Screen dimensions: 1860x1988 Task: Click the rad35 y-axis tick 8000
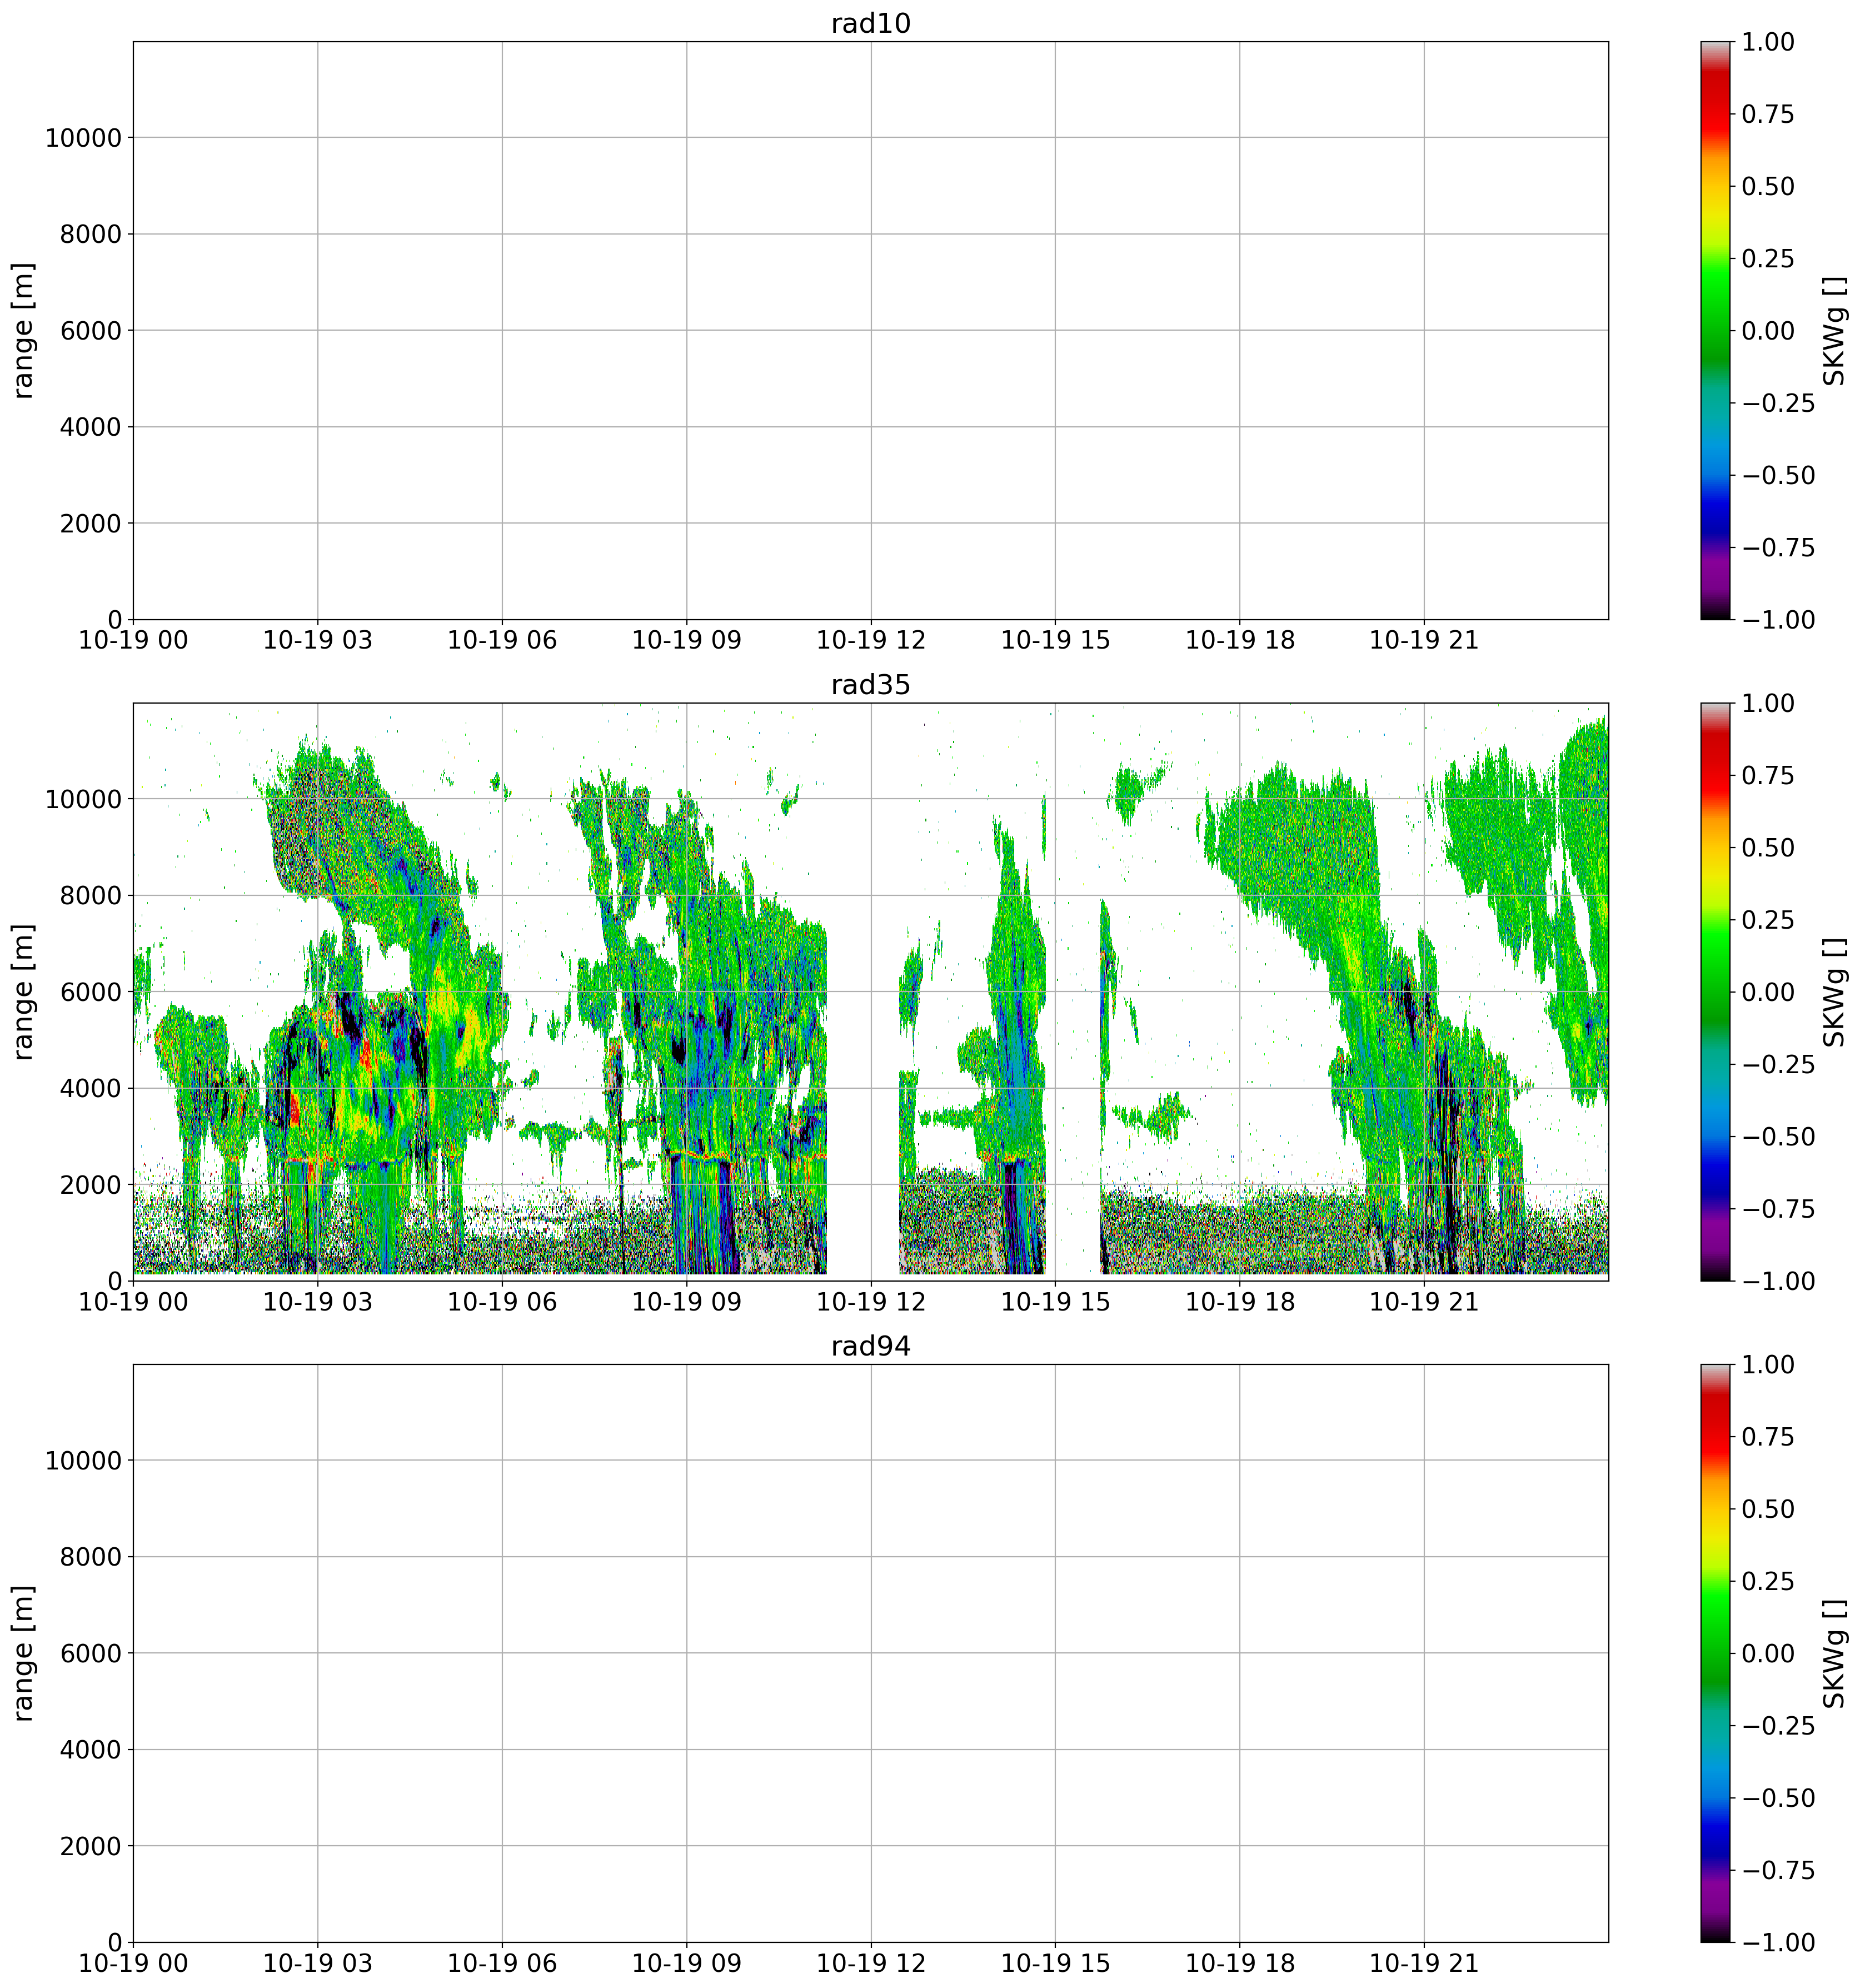pyautogui.click(x=90, y=896)
